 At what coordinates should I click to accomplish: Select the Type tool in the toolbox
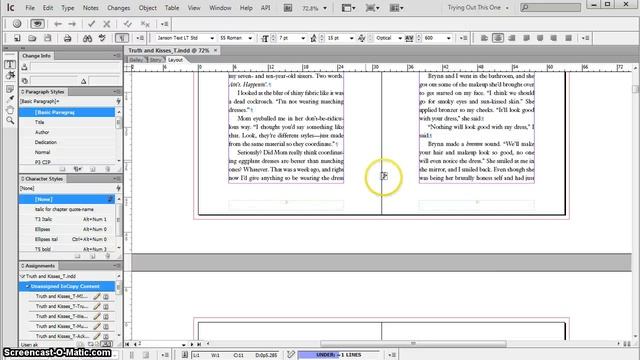pos(10,64)
